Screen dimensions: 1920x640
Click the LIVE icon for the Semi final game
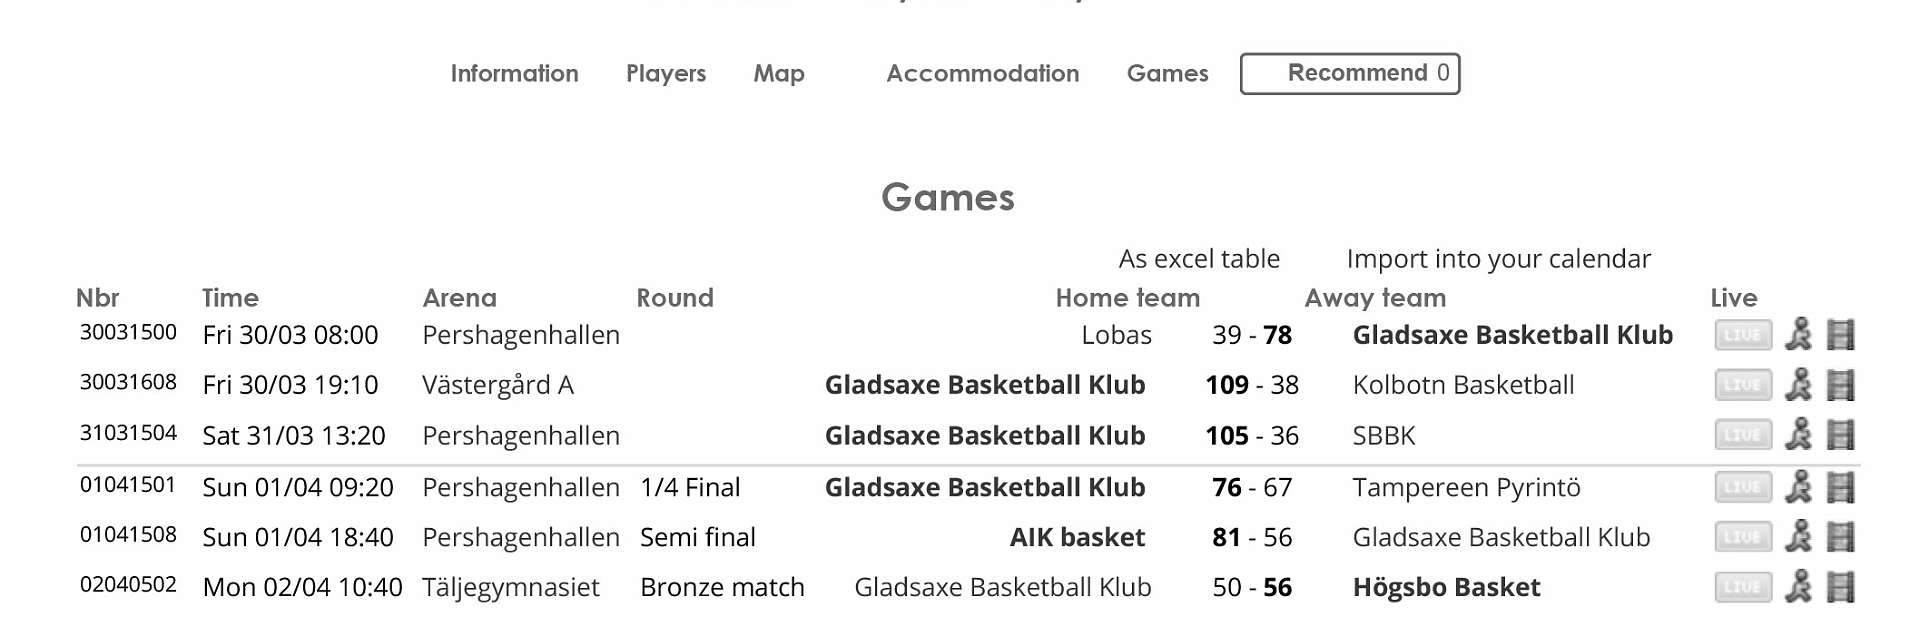point(1742,537)
